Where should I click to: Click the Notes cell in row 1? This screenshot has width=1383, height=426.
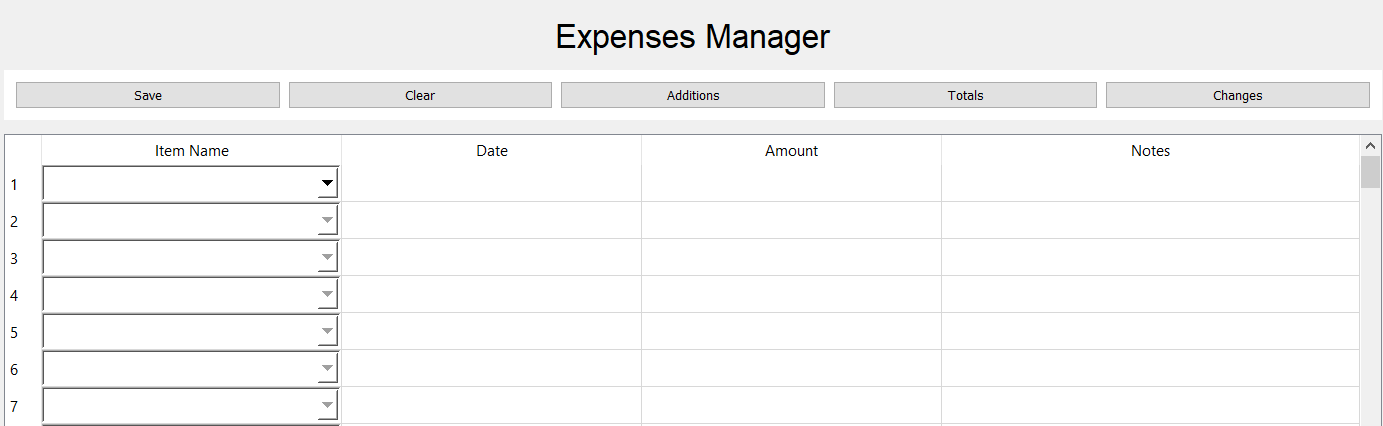(1150, 184)
